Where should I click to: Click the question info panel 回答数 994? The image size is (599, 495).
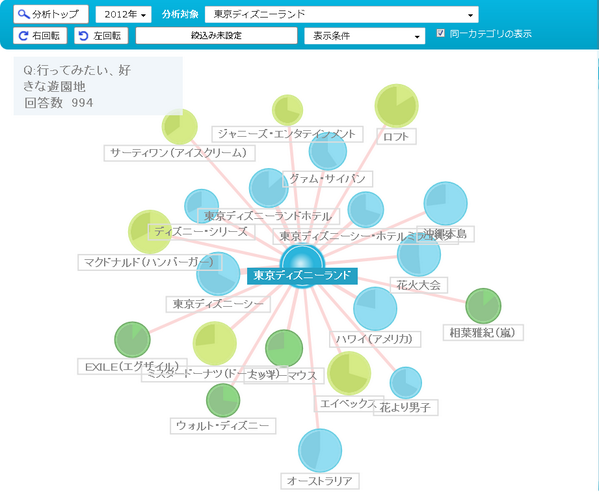(x=98, y=86)
